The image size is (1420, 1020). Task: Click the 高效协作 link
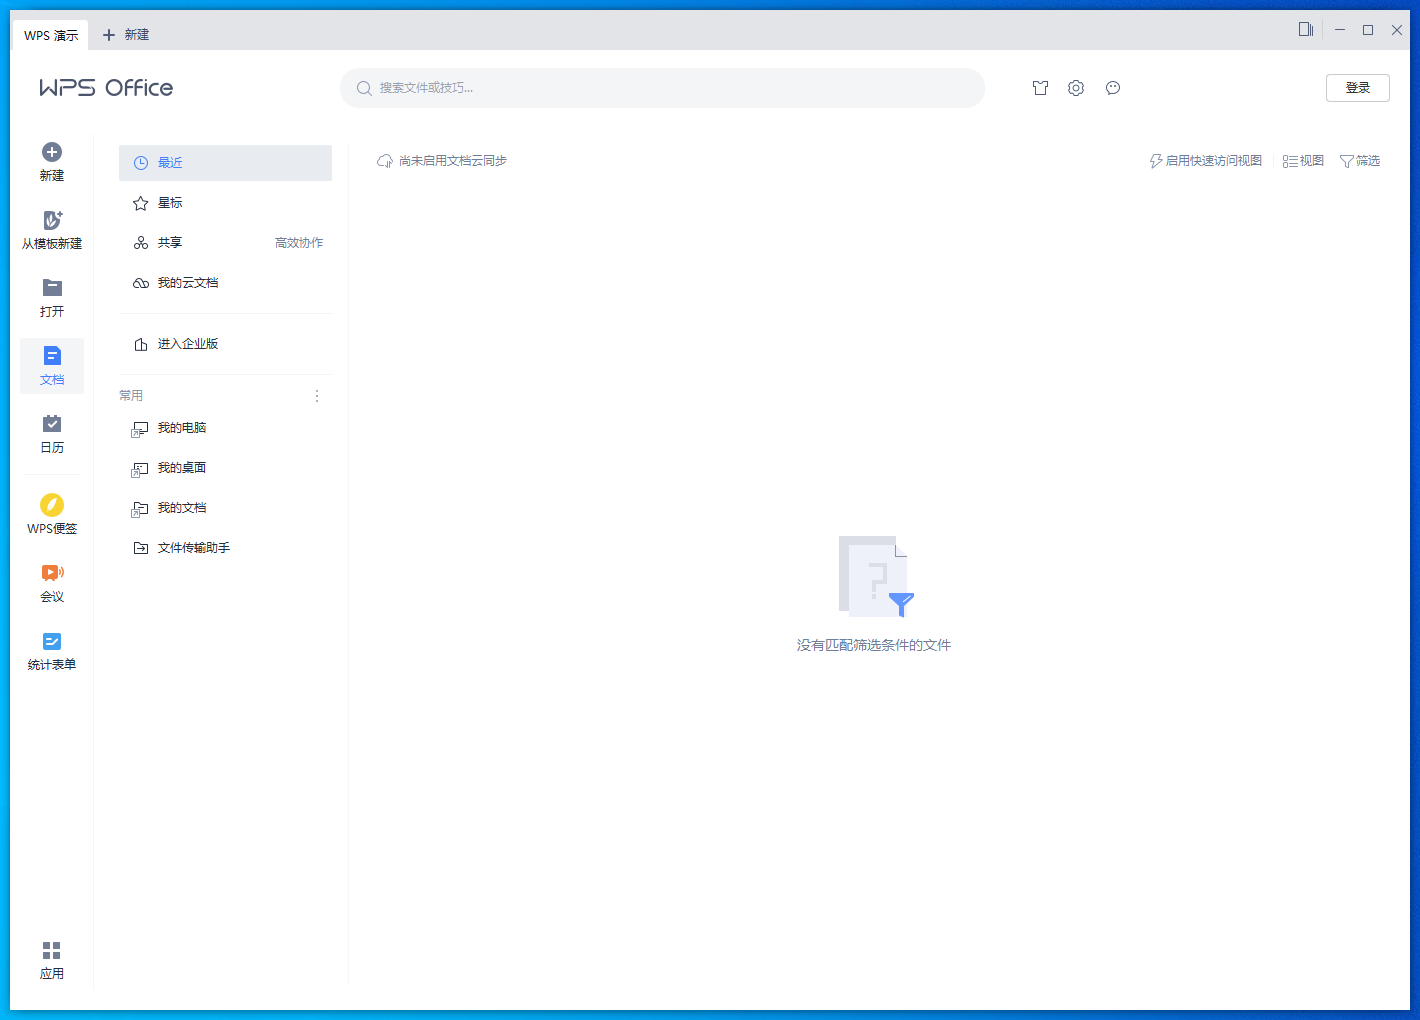pyautogui.click(x=299, y=243)
